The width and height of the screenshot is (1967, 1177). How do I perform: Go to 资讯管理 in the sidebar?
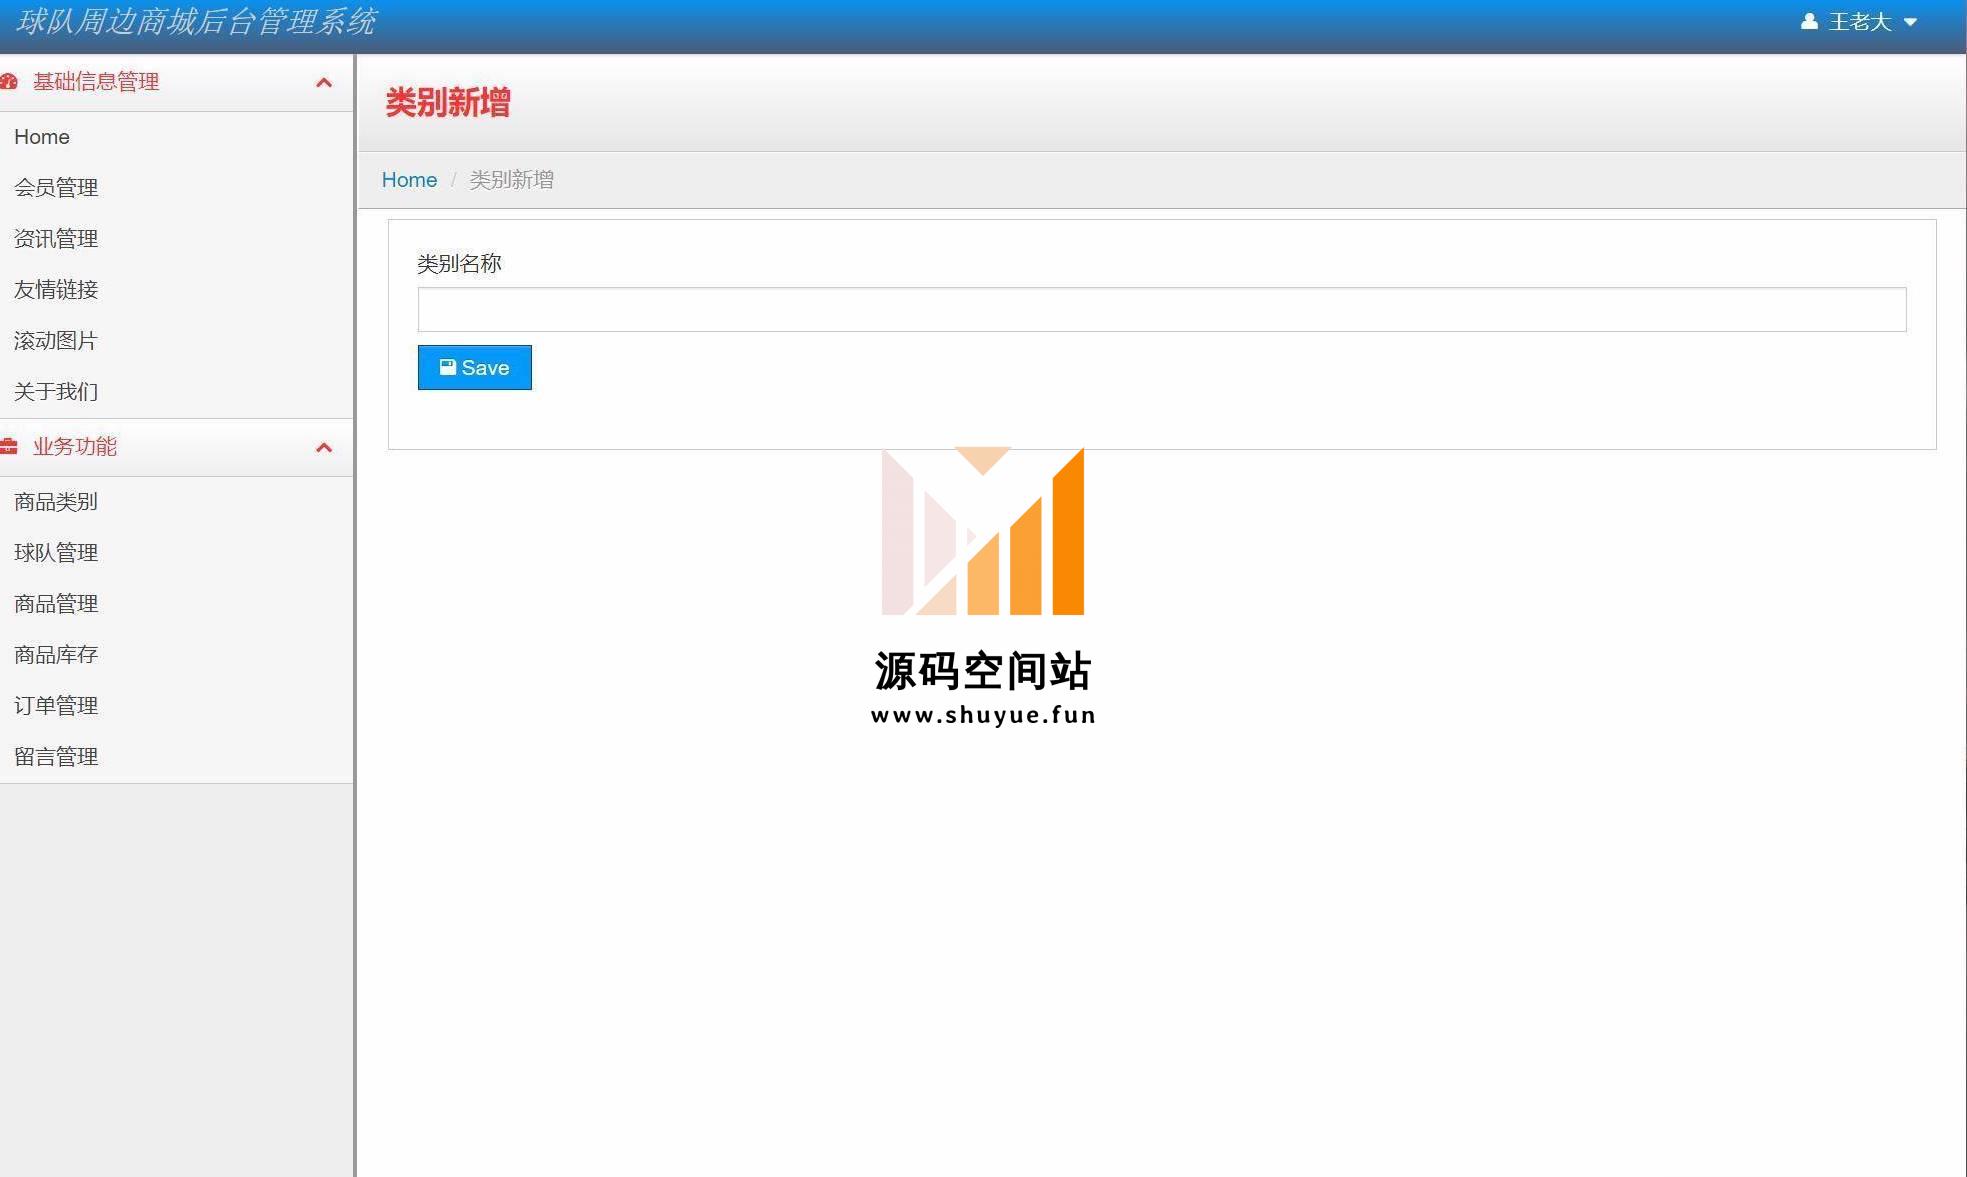(x=56, y=239)
